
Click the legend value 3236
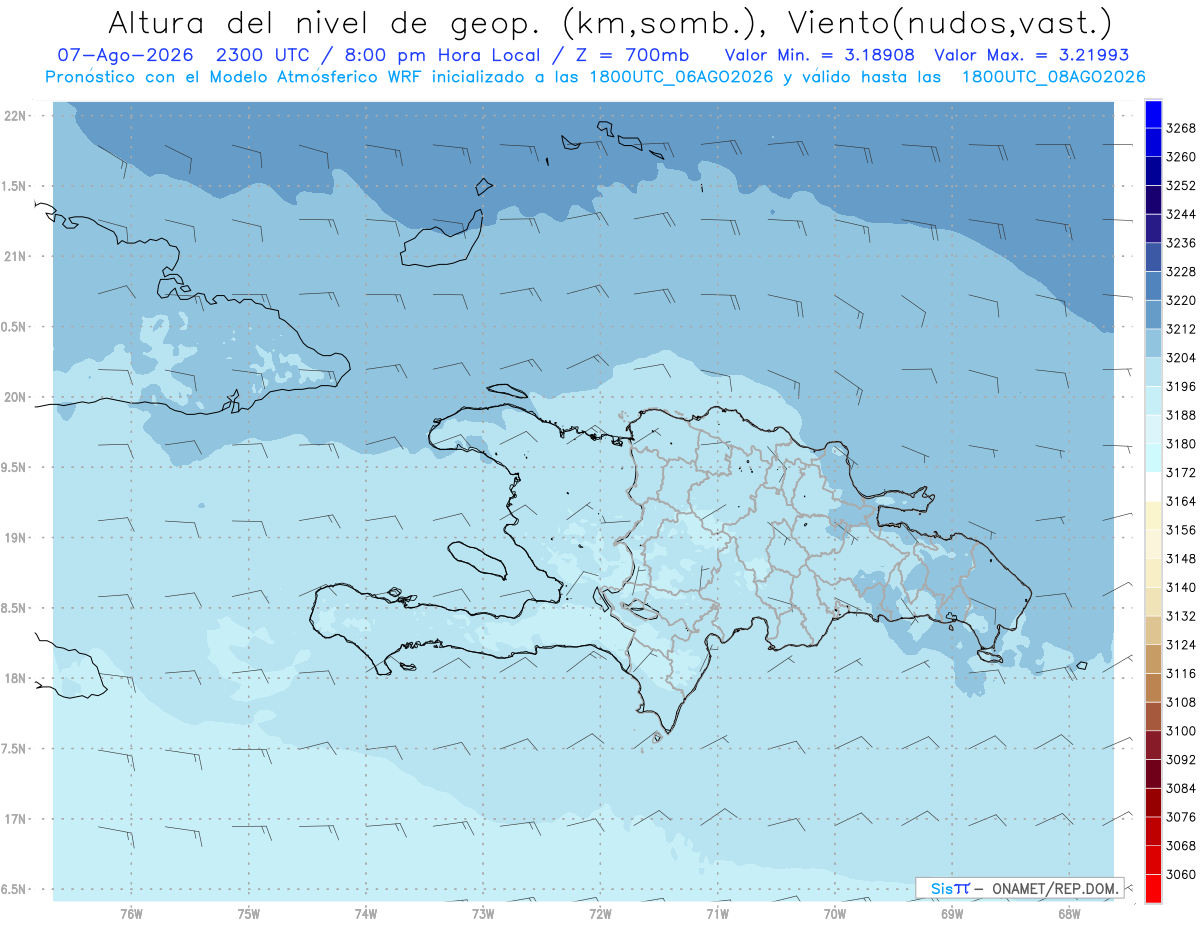(1180, 243)
